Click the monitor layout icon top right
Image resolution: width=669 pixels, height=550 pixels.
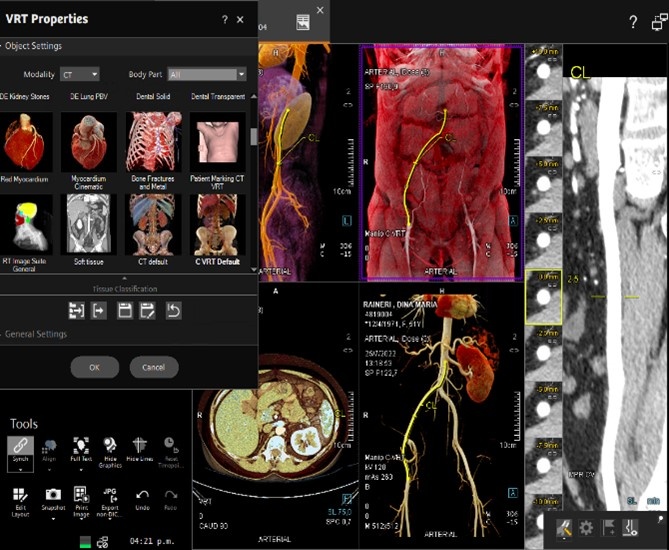tap(660, 21)
